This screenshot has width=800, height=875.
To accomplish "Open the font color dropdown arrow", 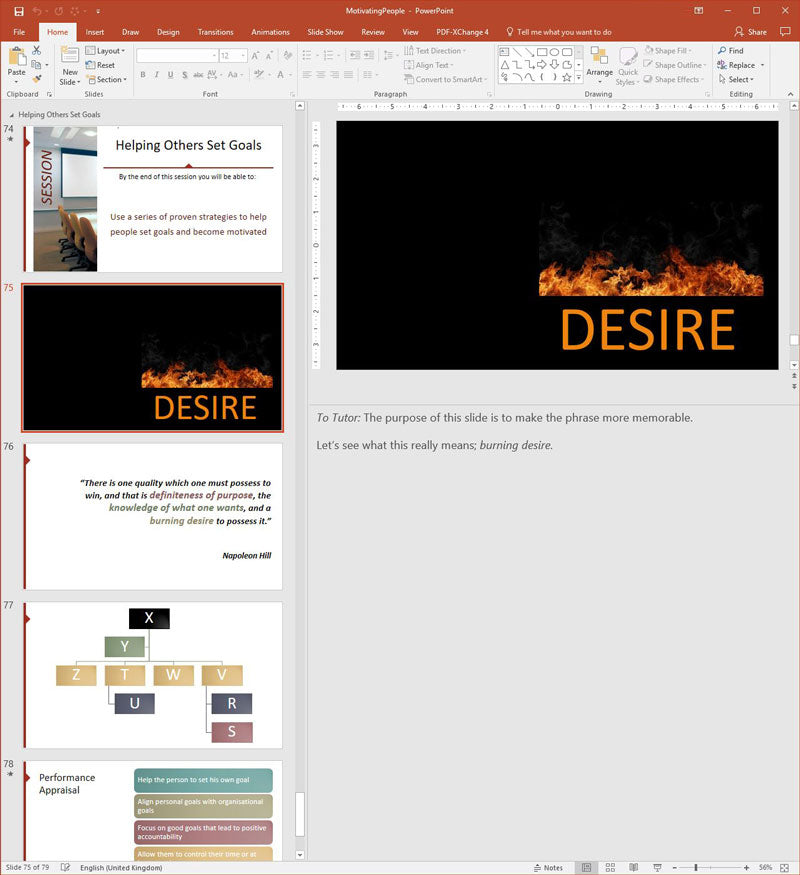I will (x=290, y=74).
